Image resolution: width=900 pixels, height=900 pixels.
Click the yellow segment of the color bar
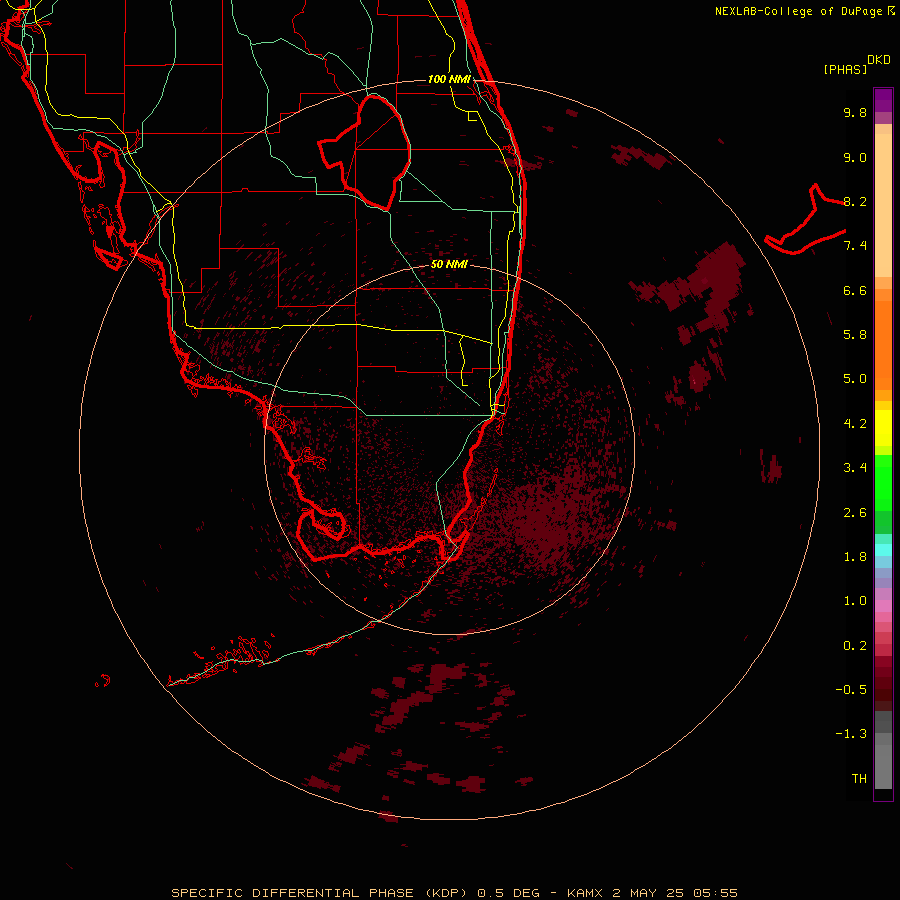[883, 428]
